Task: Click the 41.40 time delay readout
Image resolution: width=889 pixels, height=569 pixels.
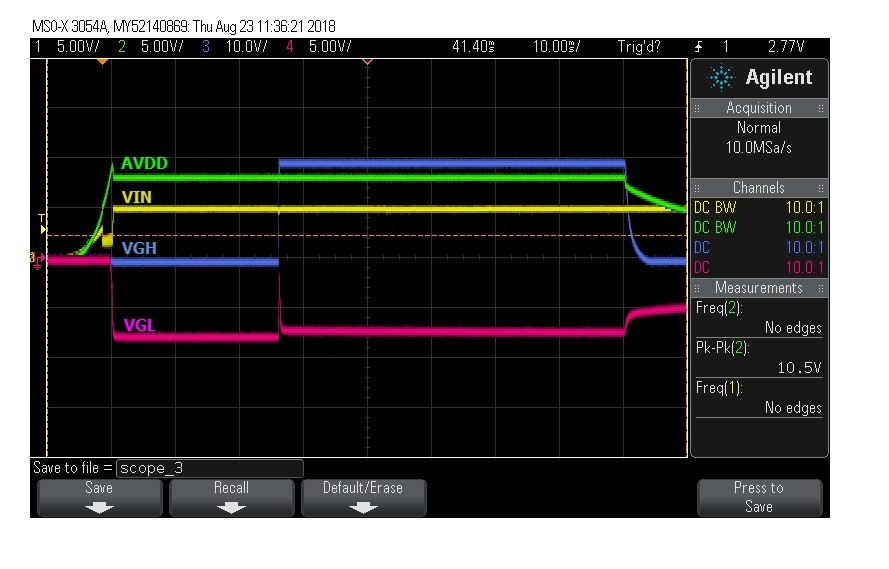Action: (x=473, y=46)
